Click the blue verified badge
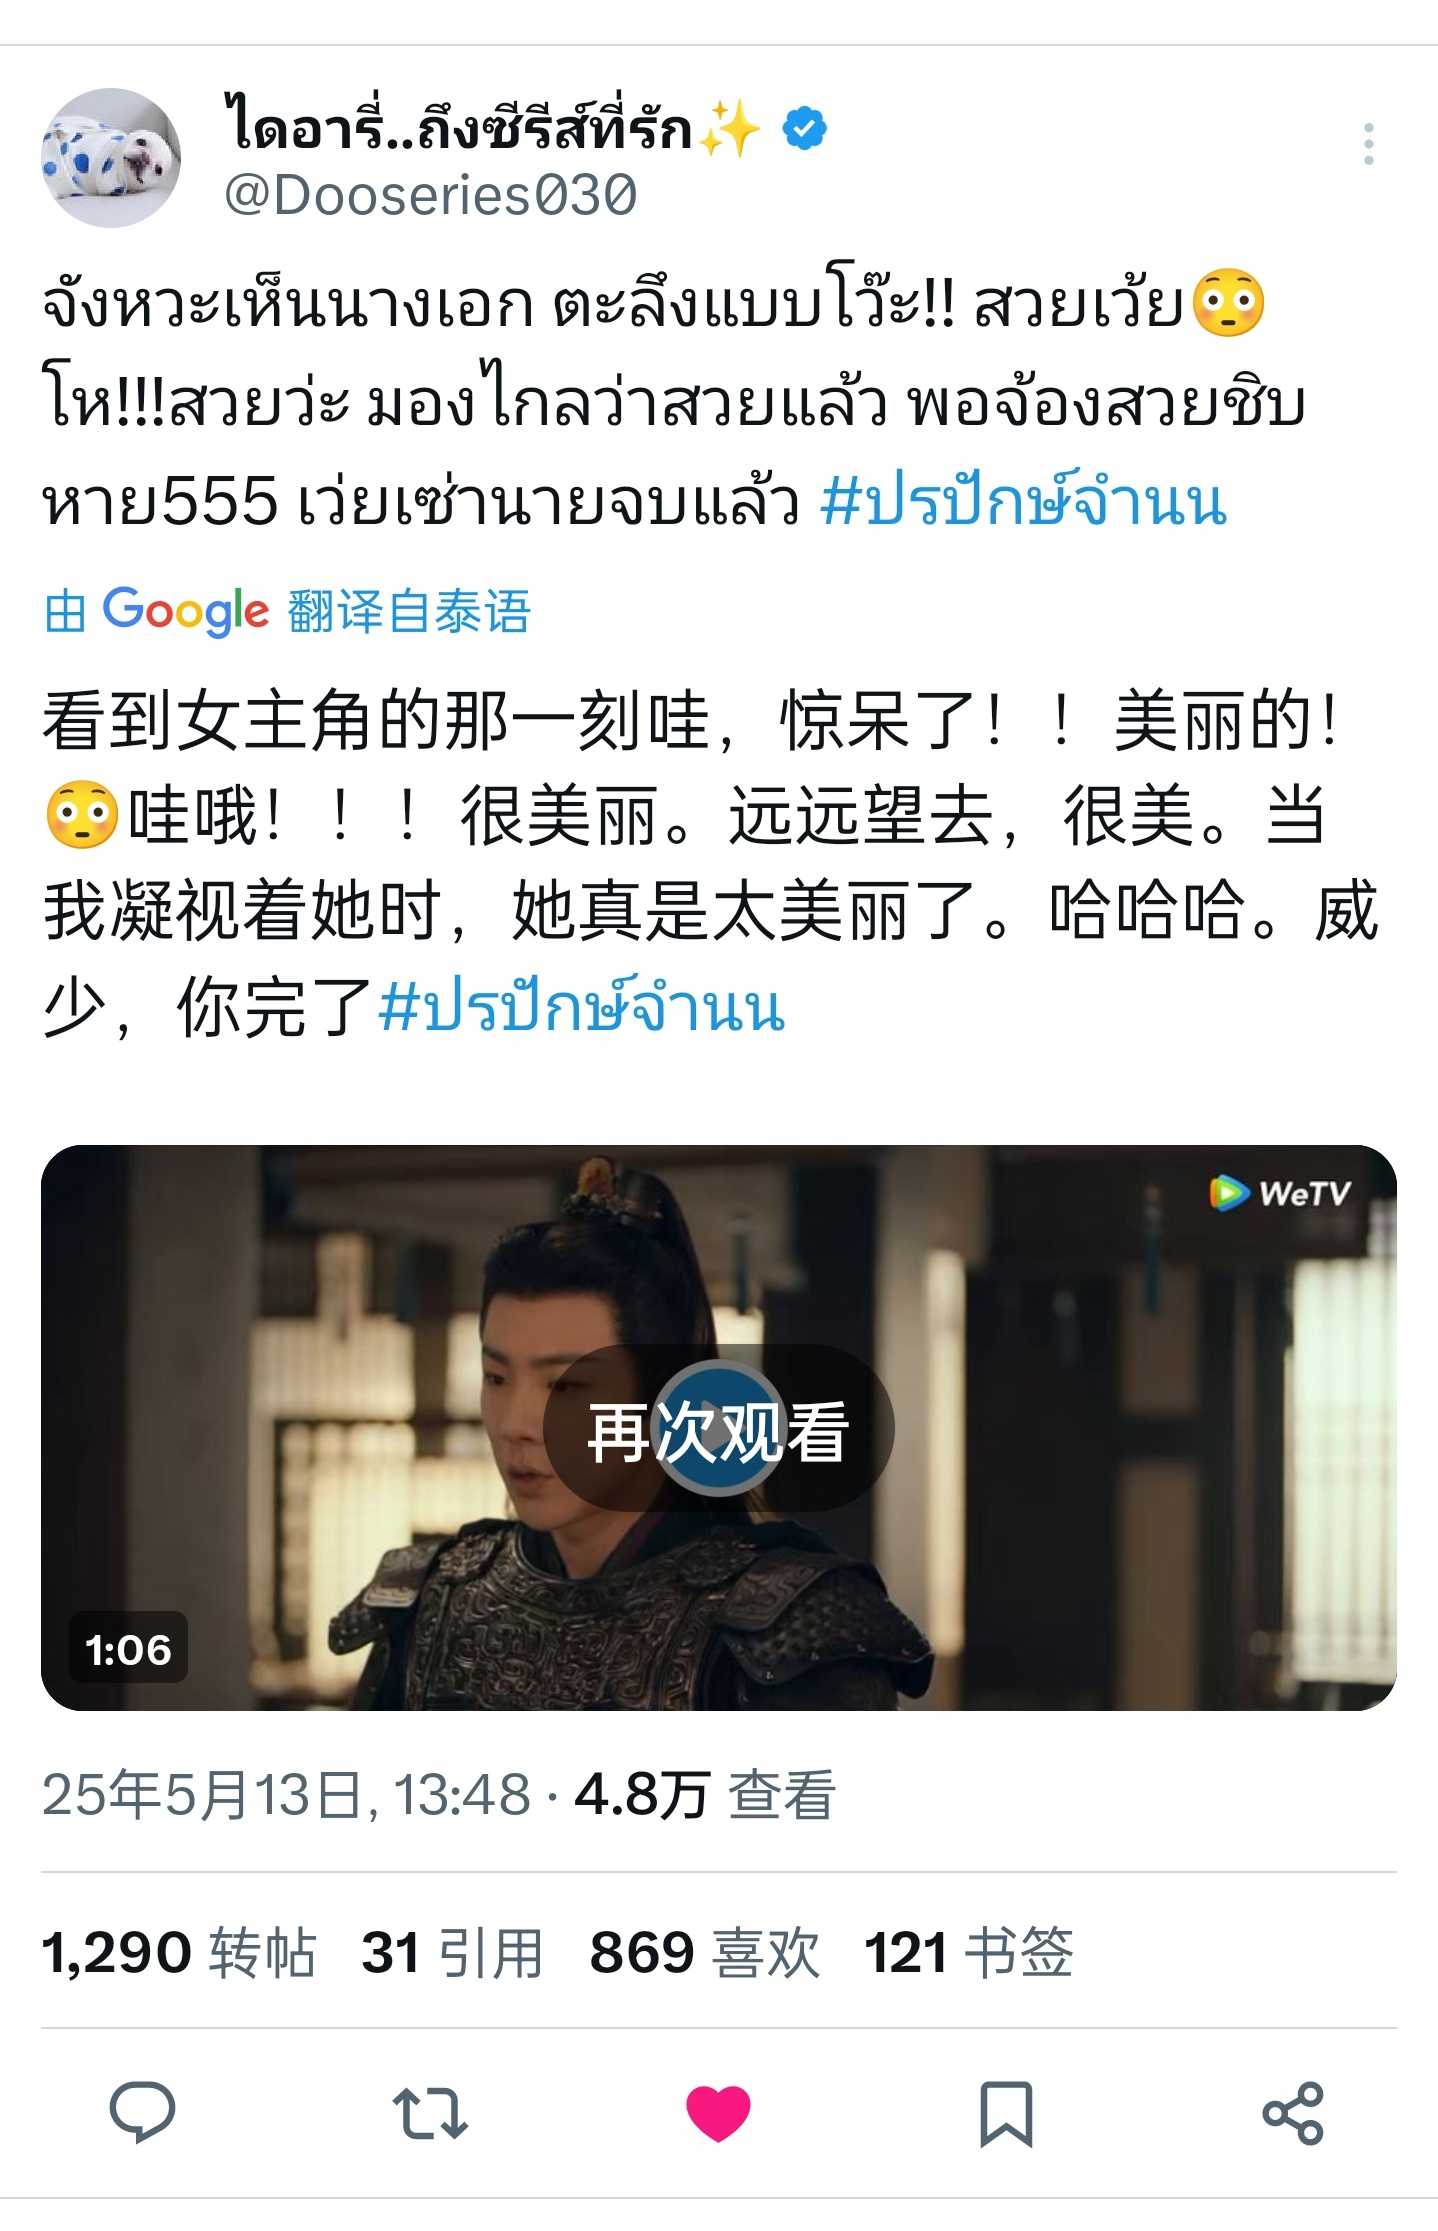The width and height of the screenshot is (1438, 2231). 804,129
